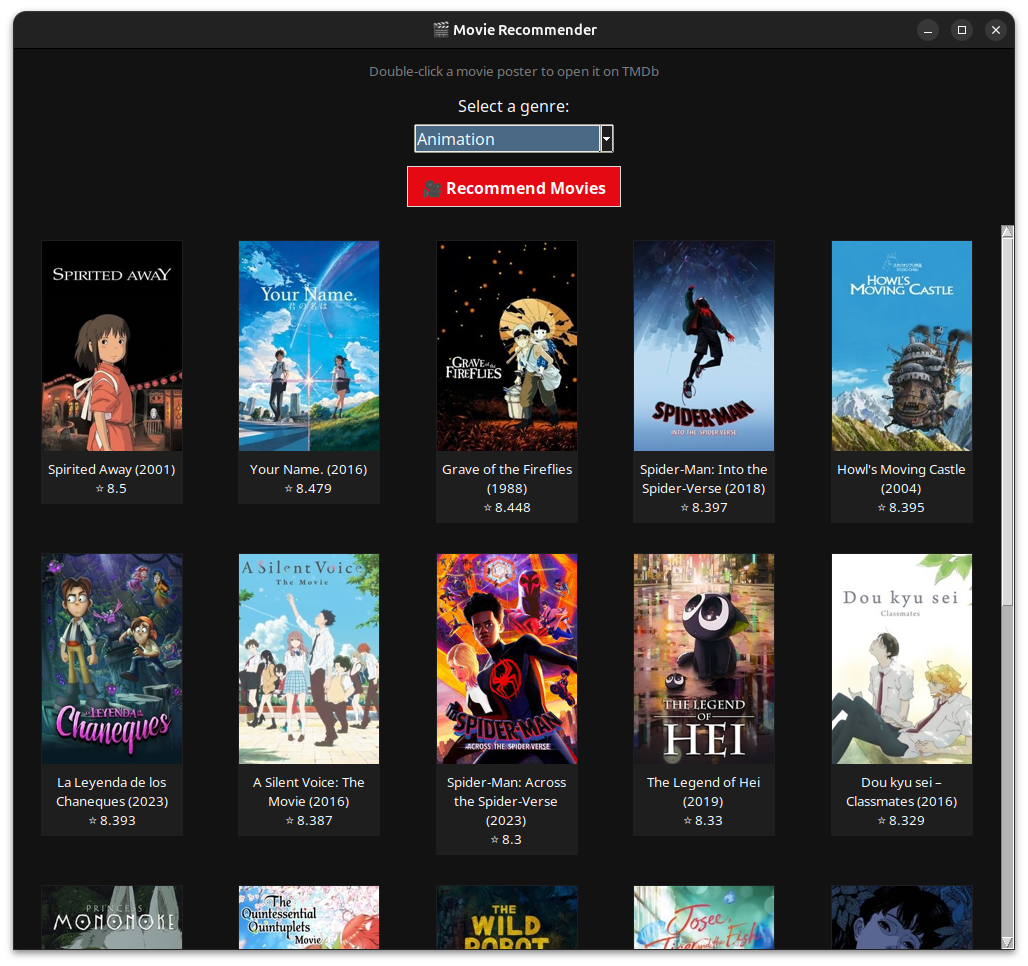Click the clapperboard icon in the title bar
1028x966 pixels.
(x=441, y=30)
